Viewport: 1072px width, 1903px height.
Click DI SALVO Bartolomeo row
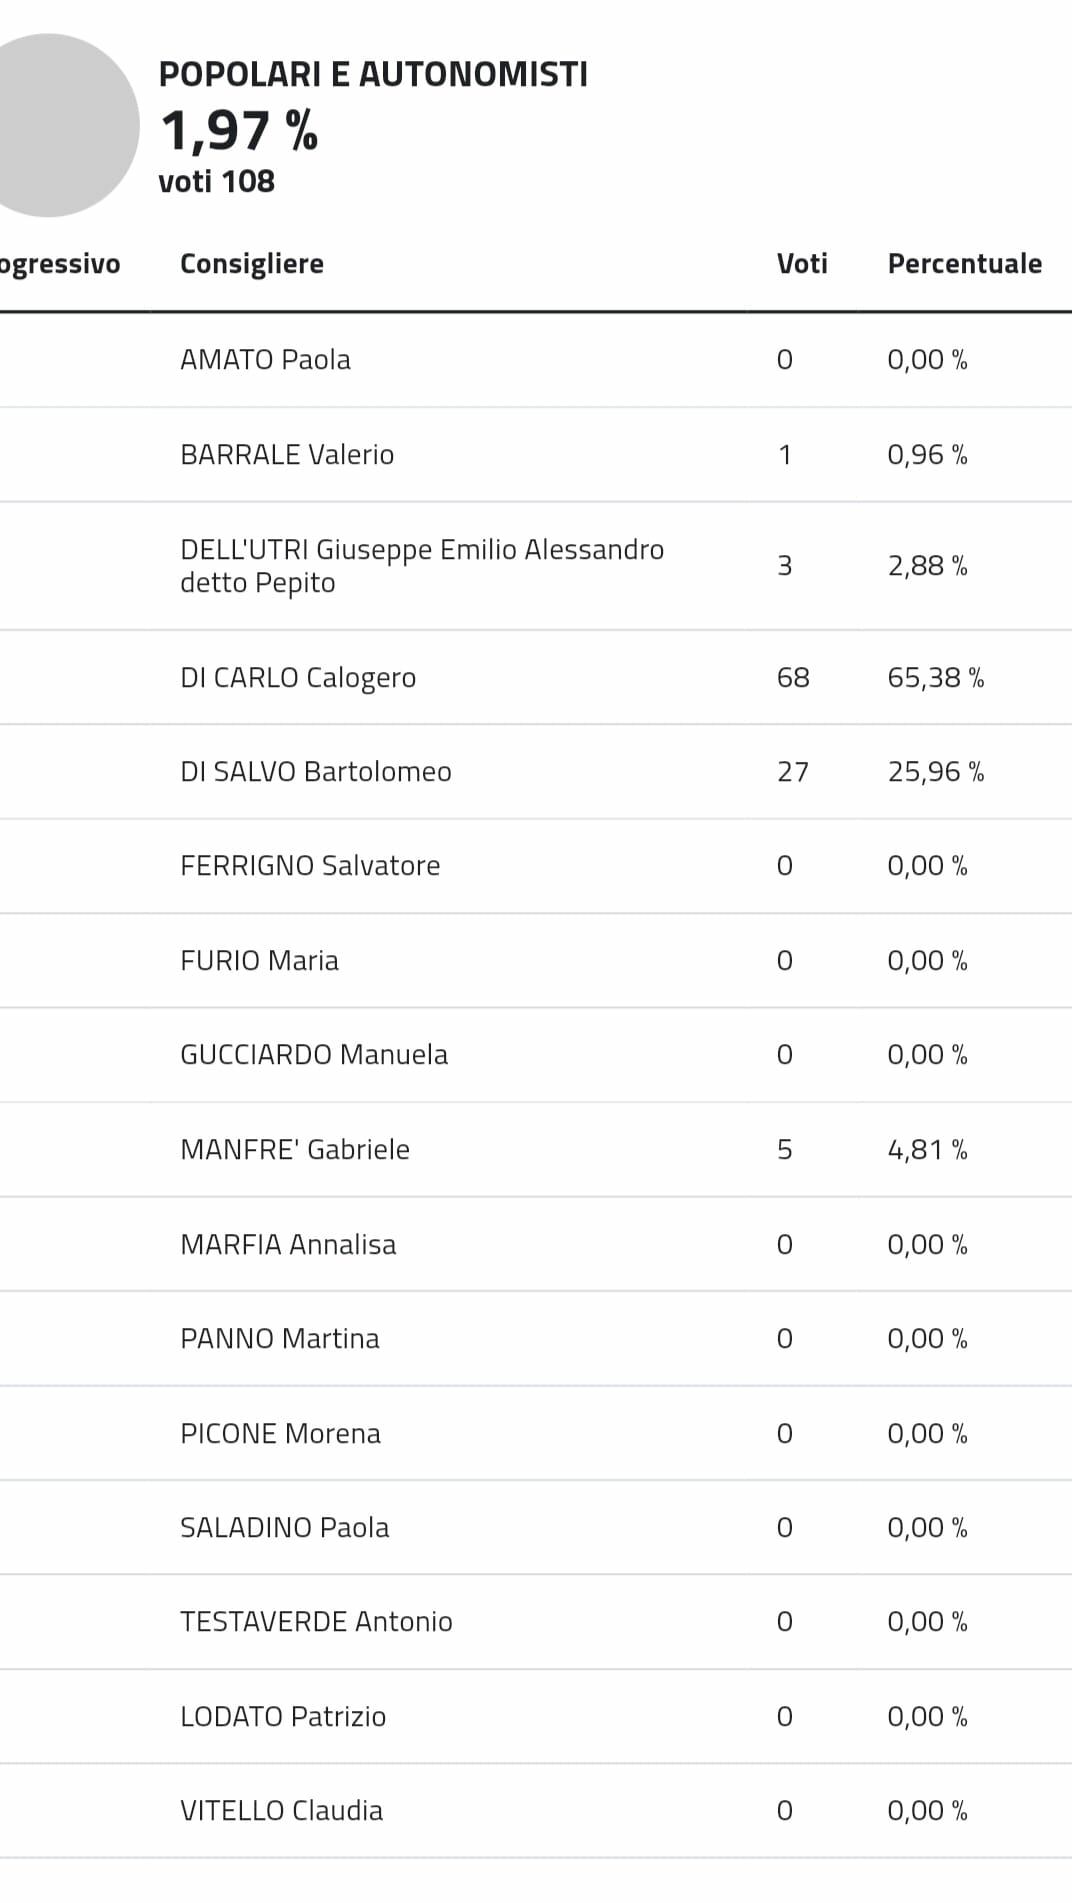536,772
